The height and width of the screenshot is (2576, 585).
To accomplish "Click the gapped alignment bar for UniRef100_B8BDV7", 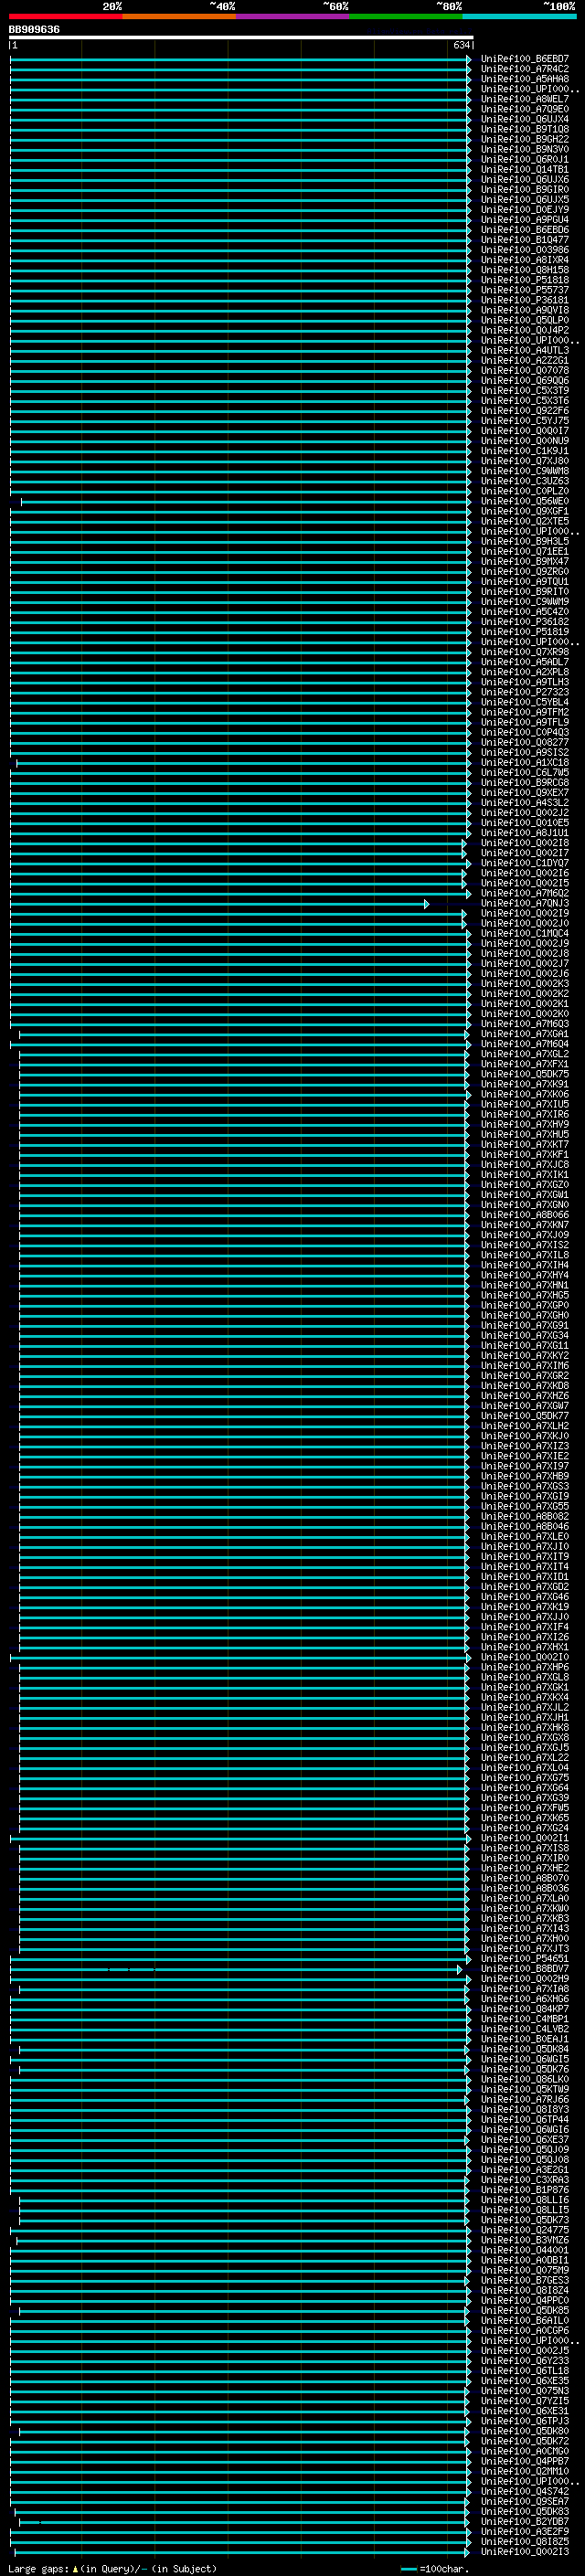I will 236,1969.
